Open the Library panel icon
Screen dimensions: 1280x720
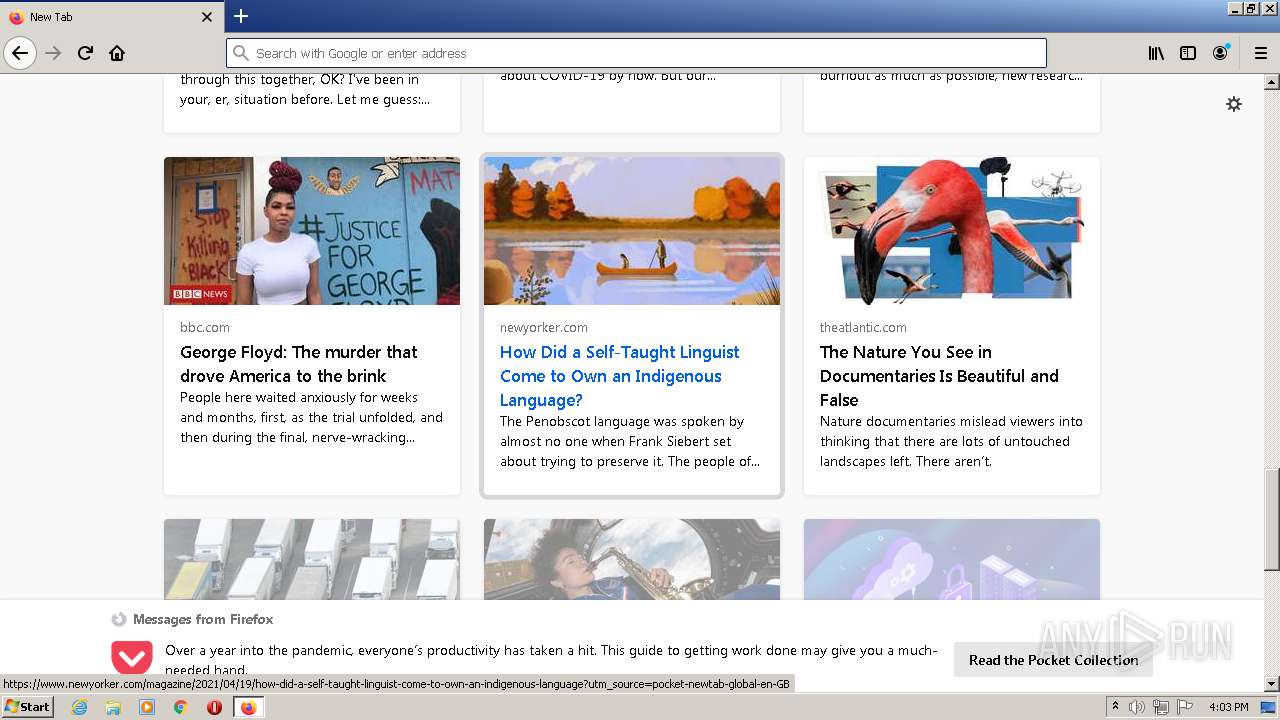pyautogui.click(x=1156, y=53)
